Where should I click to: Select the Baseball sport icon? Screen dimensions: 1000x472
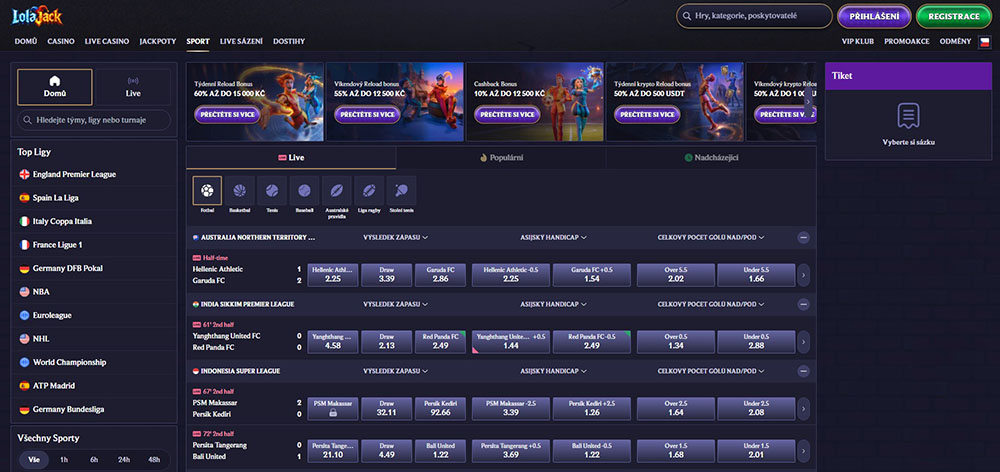click(x=304, y=190)
